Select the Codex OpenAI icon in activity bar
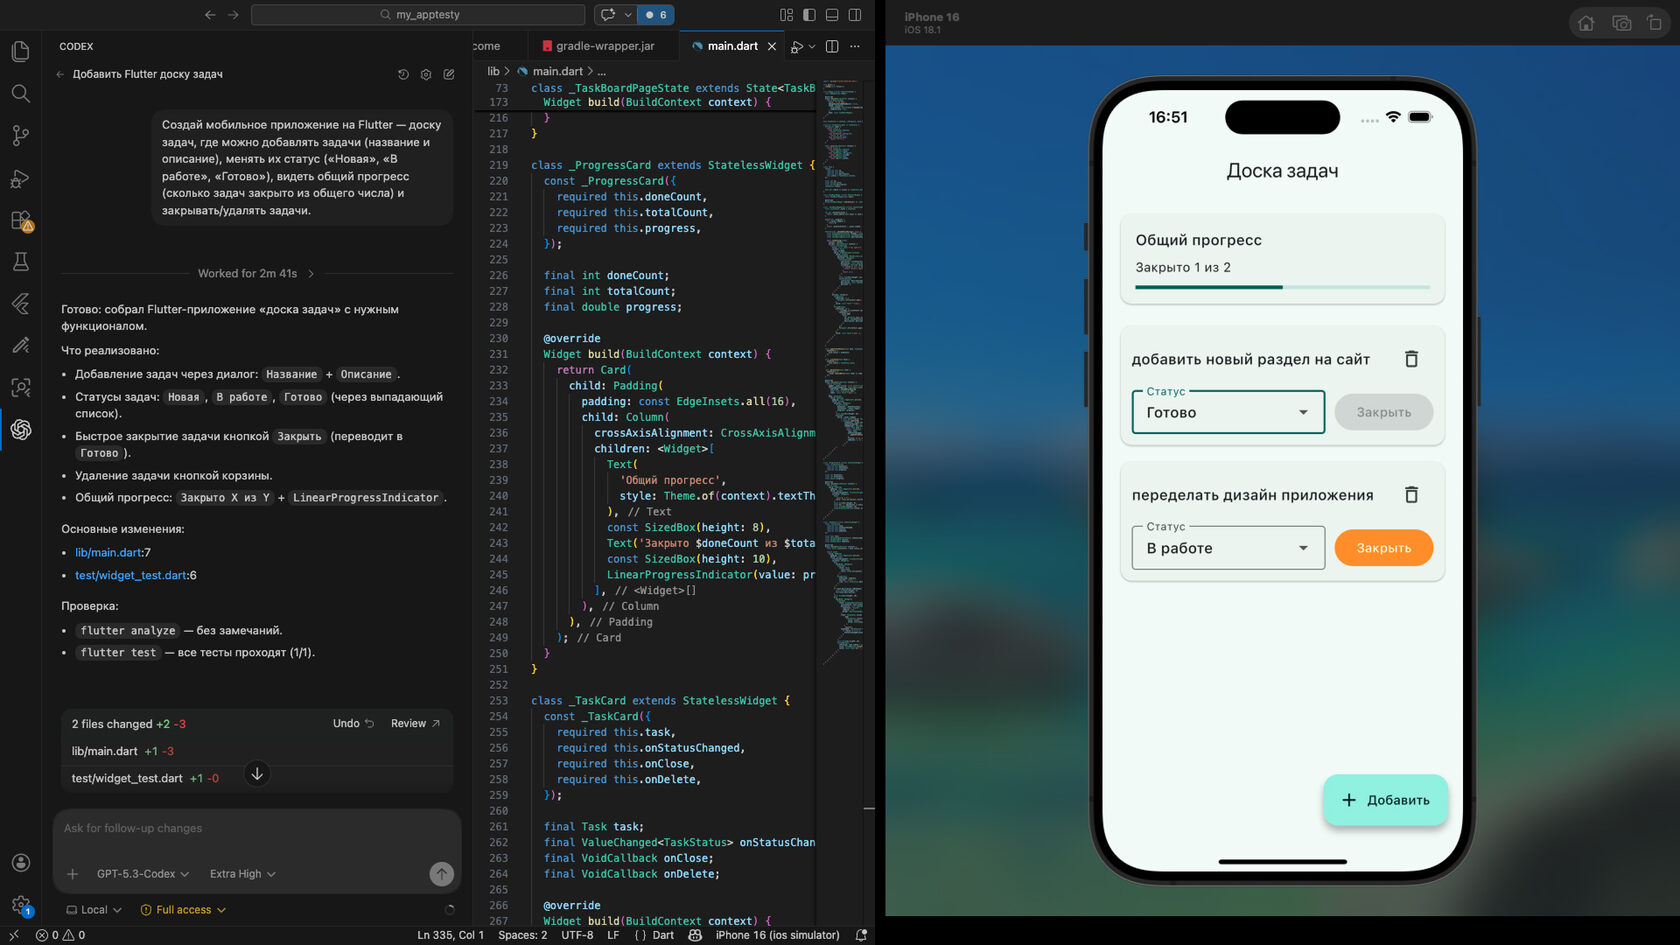Image resolution: width=1680 pixels, height=945 pixels. (20, 429)
